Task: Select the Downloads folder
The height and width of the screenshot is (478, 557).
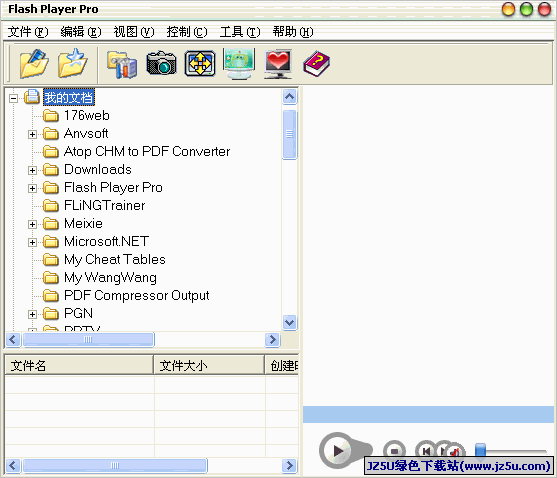Action: [98, 169]
